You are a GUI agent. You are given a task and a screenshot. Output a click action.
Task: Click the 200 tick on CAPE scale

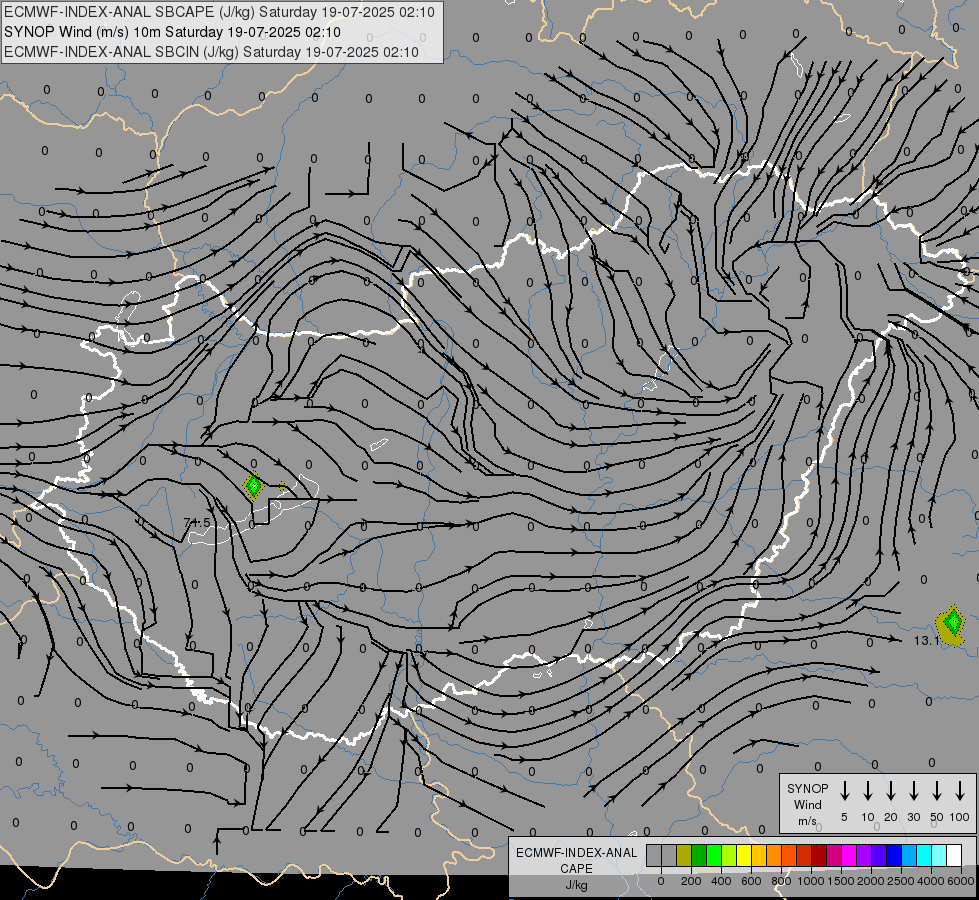point(691,881)
